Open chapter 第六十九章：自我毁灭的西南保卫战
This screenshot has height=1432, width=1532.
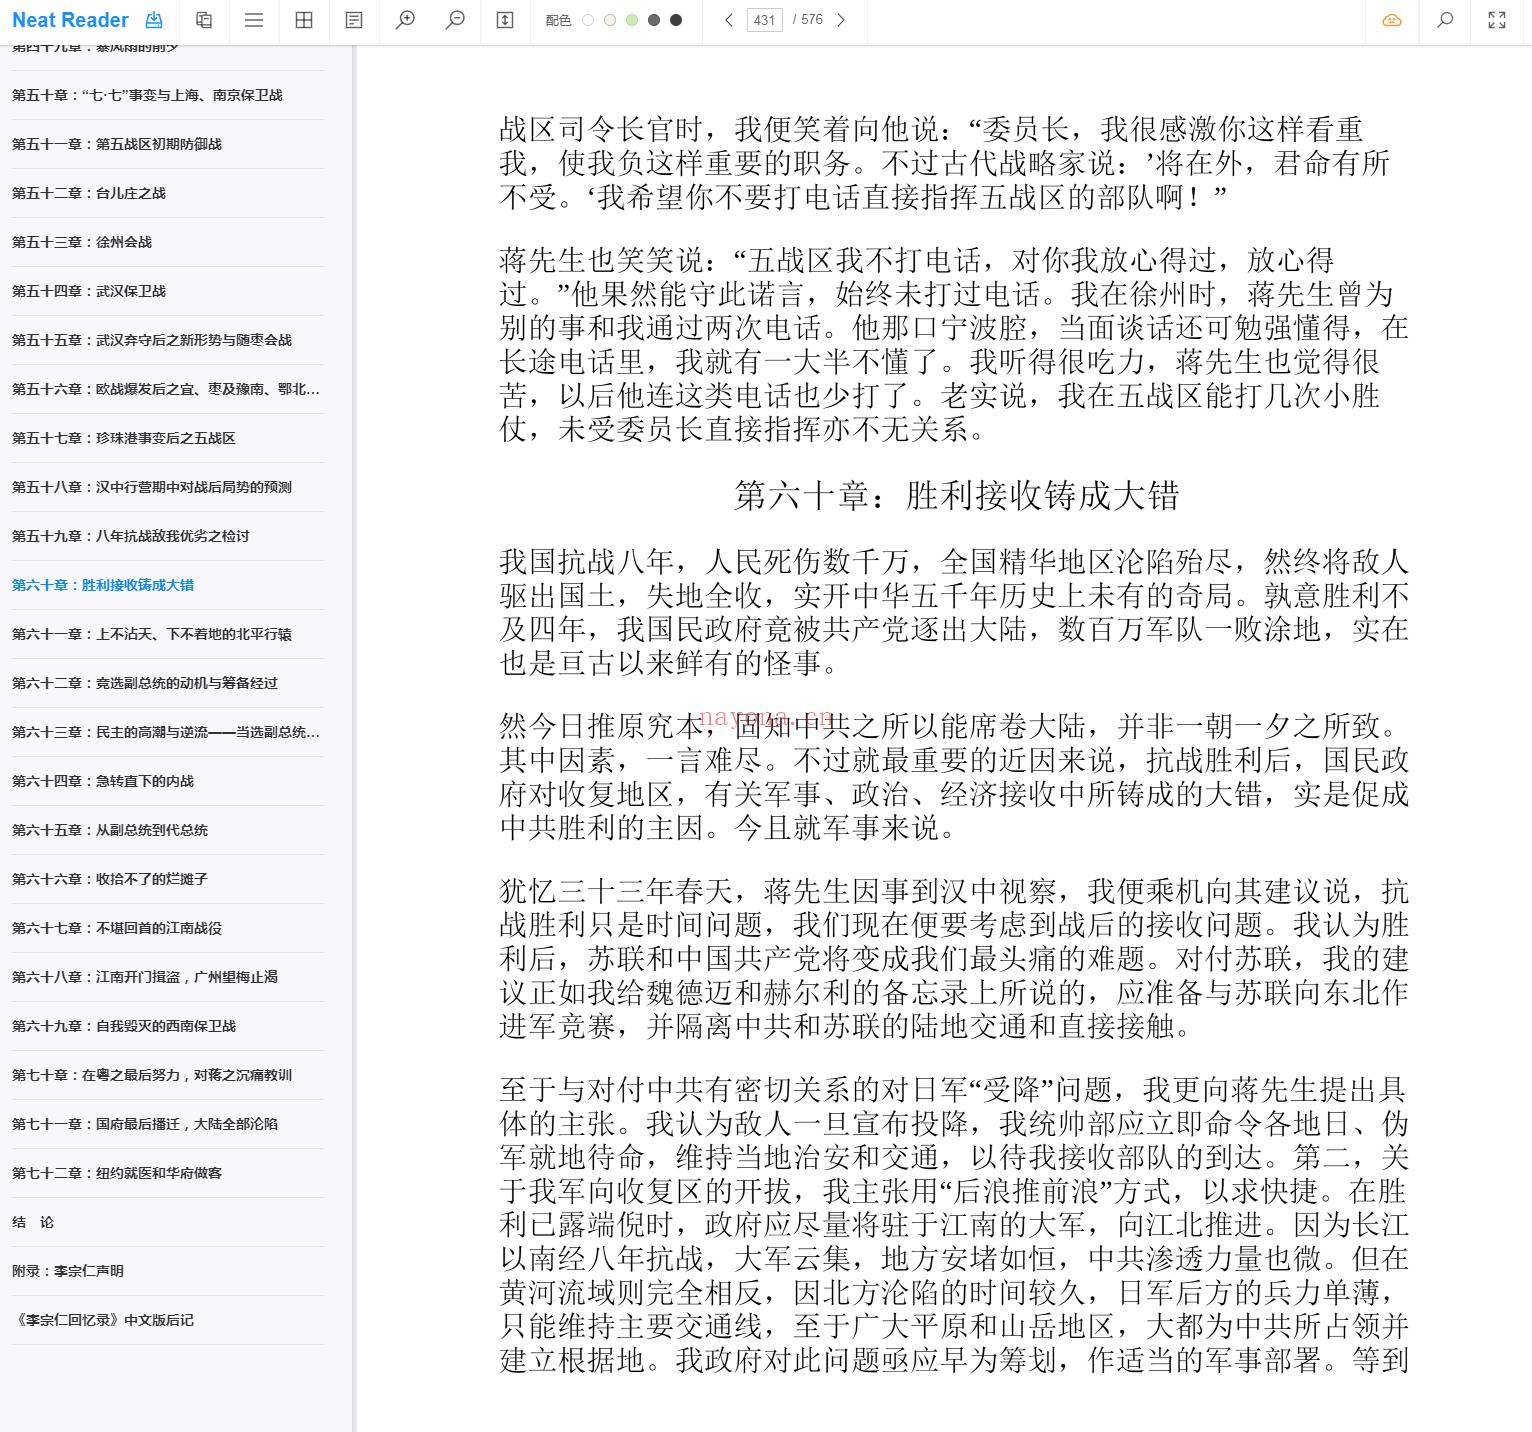[168, 1026]
